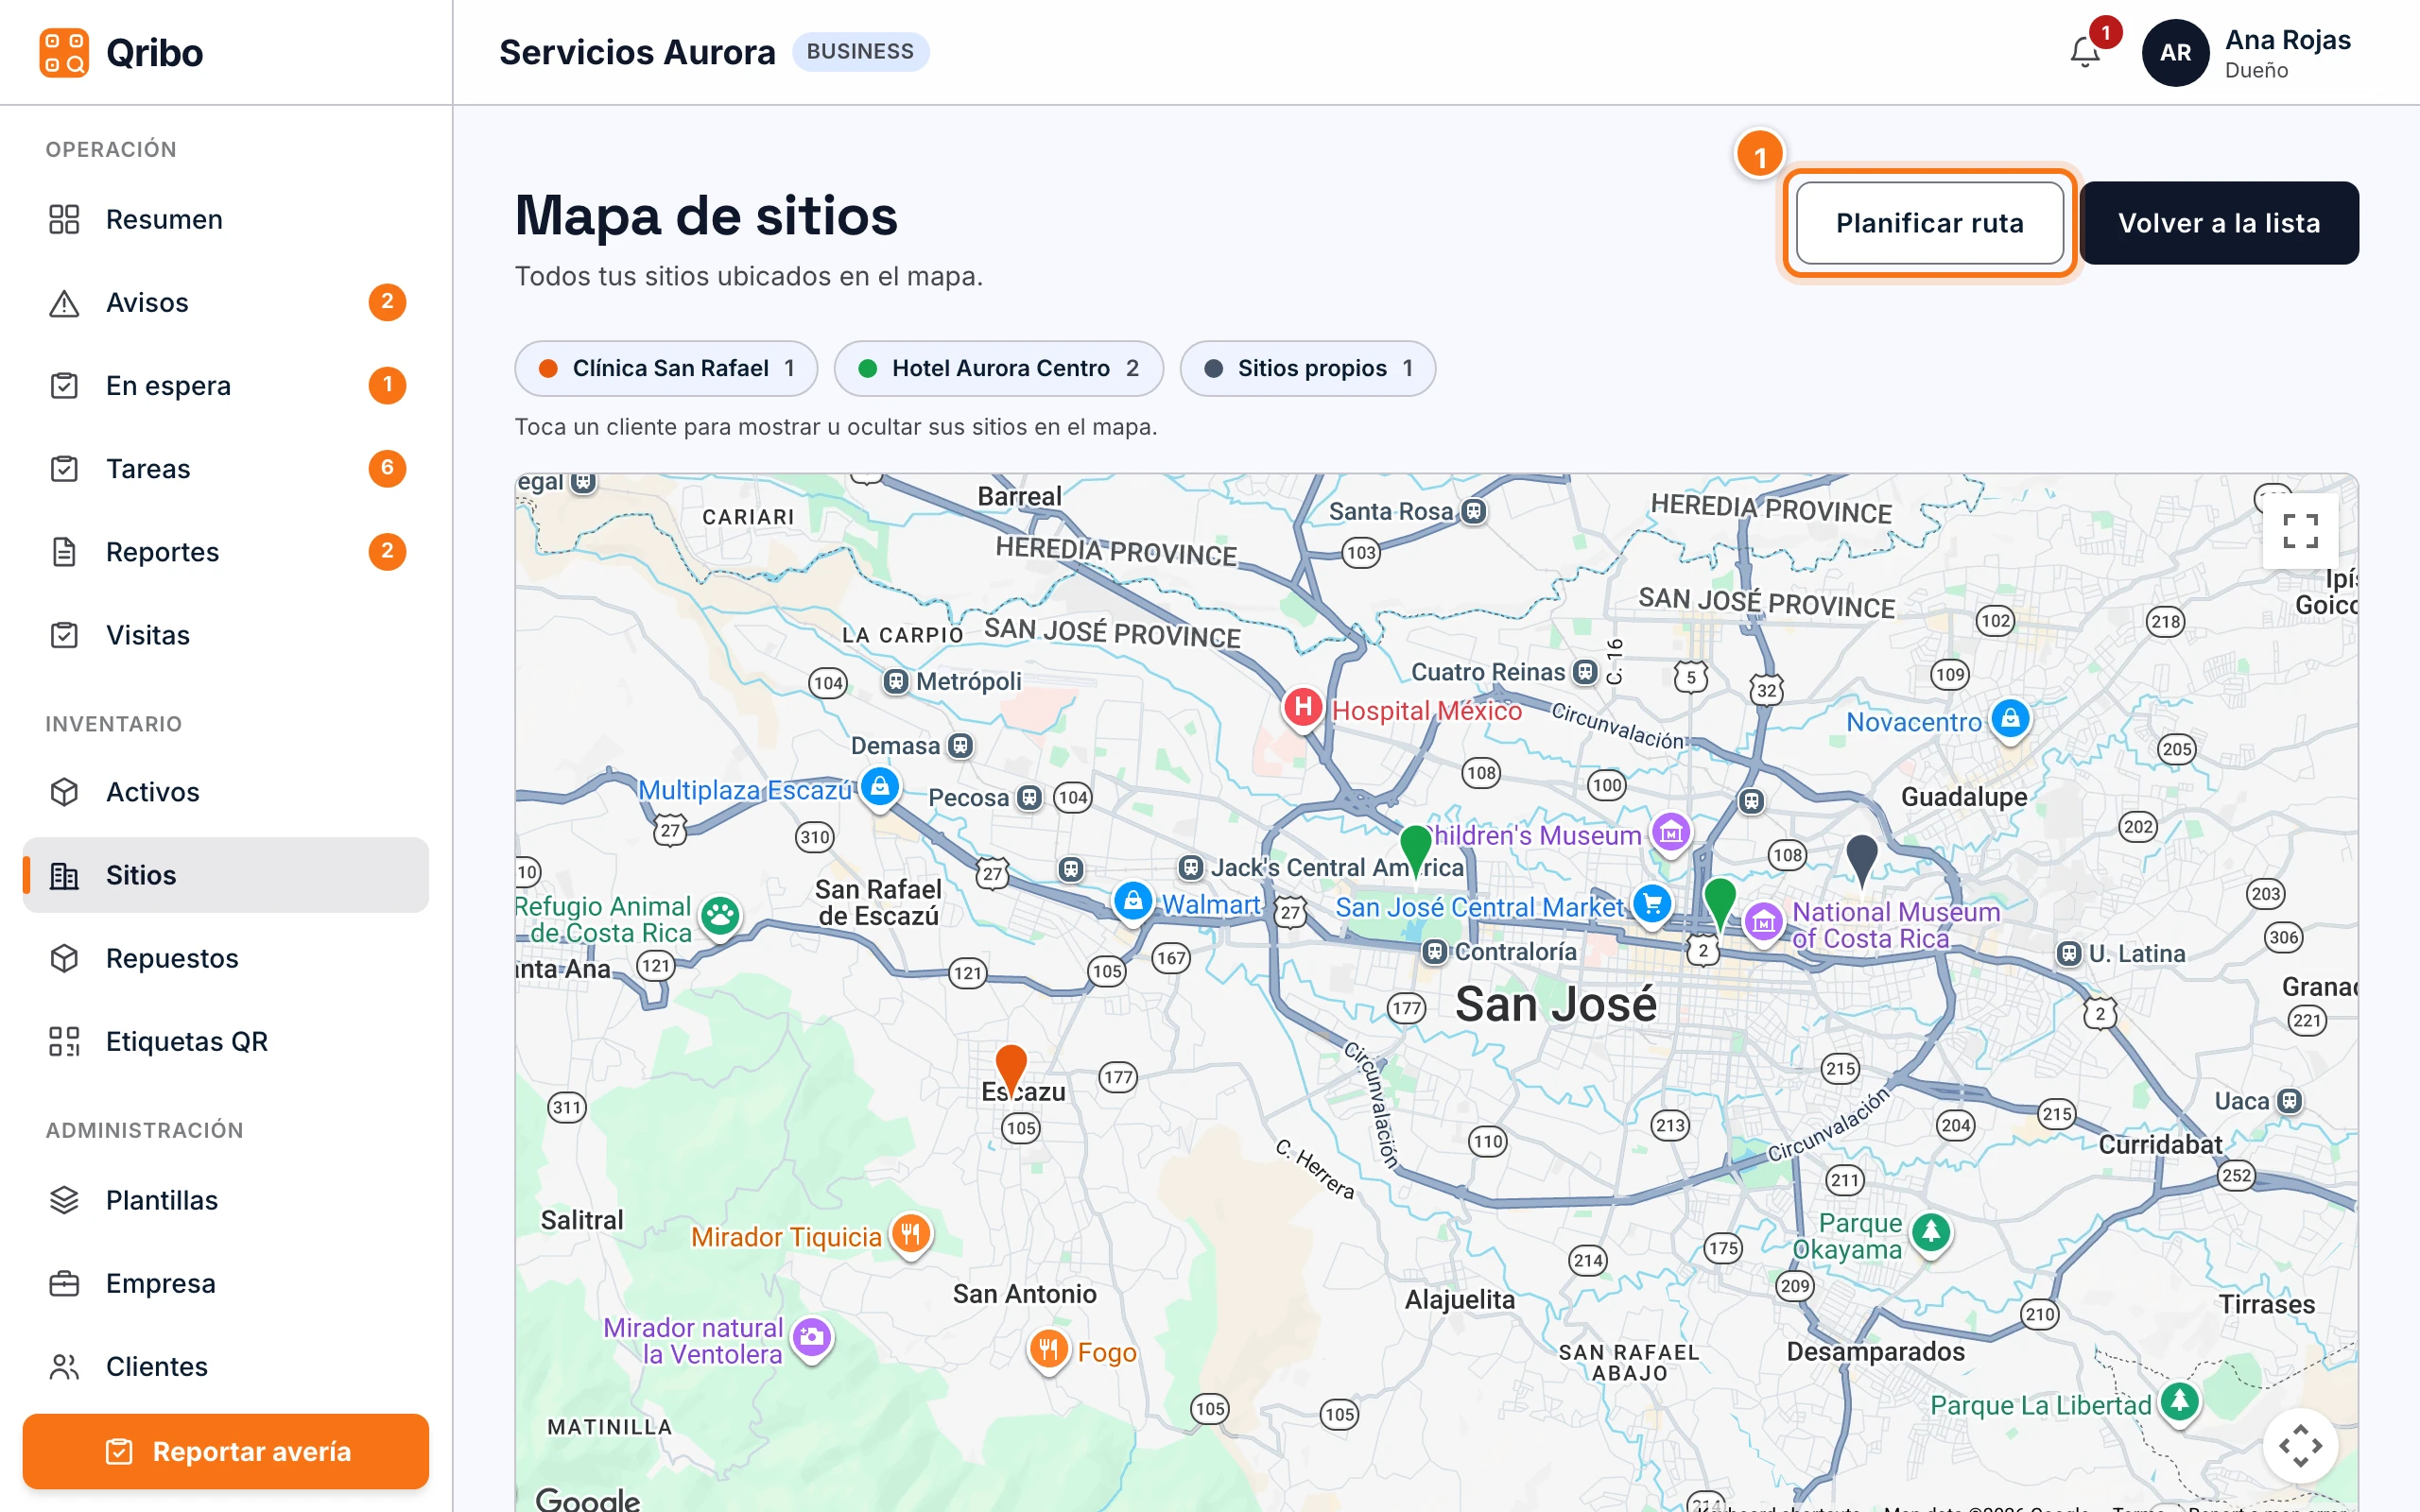
Task: Click the Refugio Animal paw marker
Action: point(720,916)
